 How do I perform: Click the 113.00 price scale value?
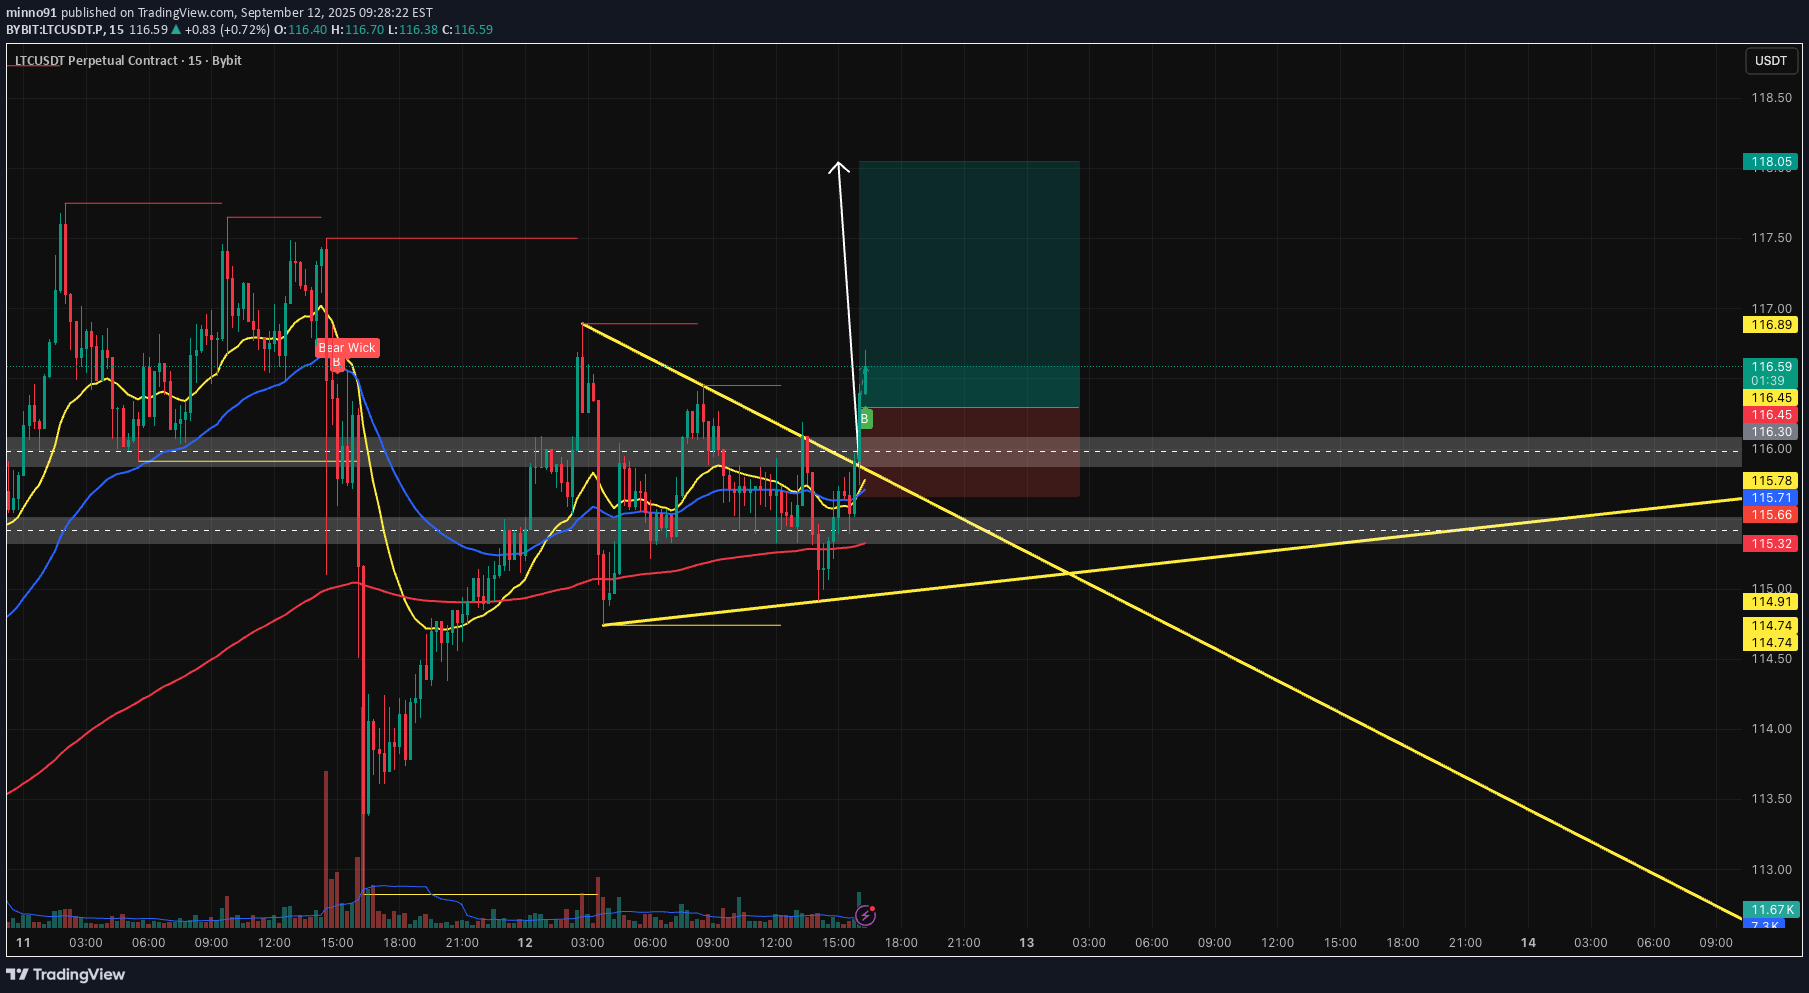click(x=1771, y=870)
